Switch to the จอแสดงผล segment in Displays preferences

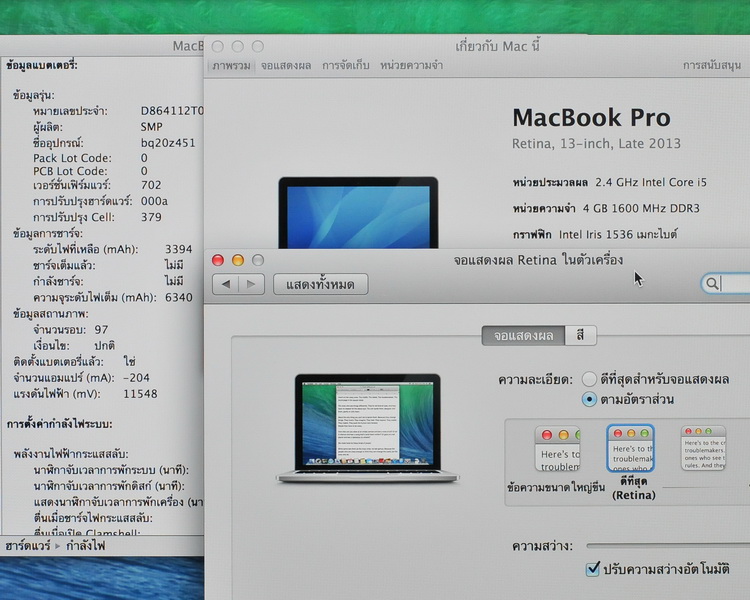click(x=523, y=335)
